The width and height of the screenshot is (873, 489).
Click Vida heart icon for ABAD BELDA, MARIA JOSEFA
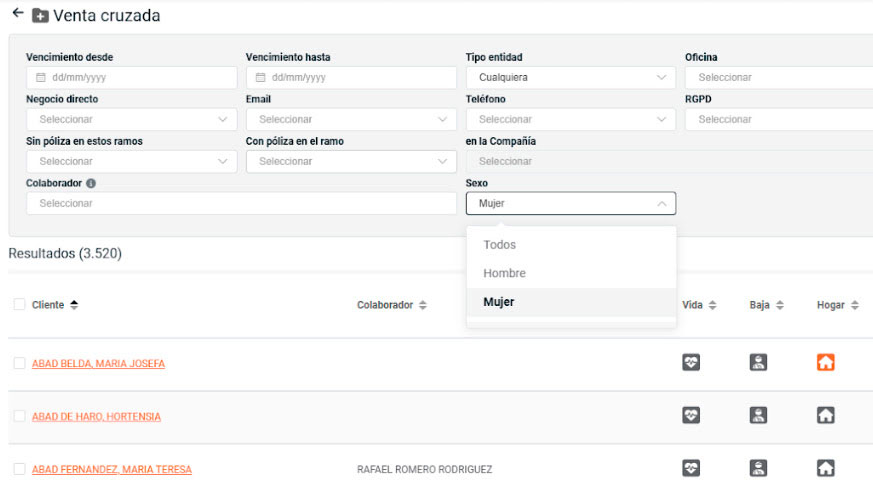[691, 363]
